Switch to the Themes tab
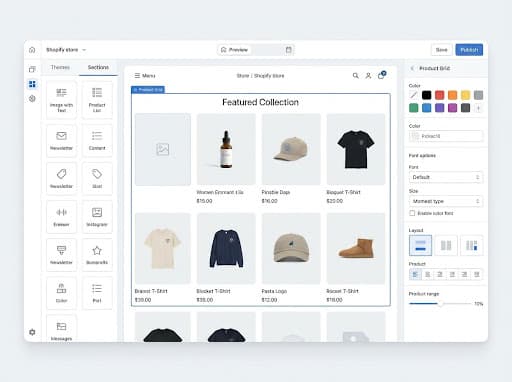 [60, 67]
